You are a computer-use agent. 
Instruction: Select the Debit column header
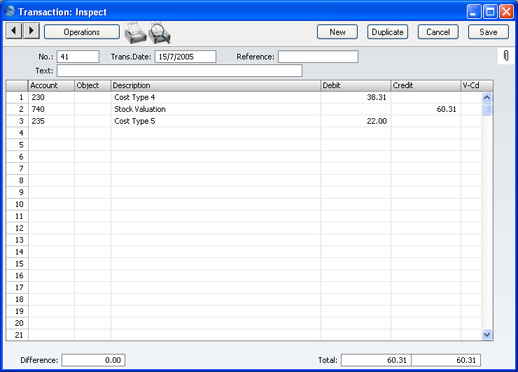coord(356,86)
